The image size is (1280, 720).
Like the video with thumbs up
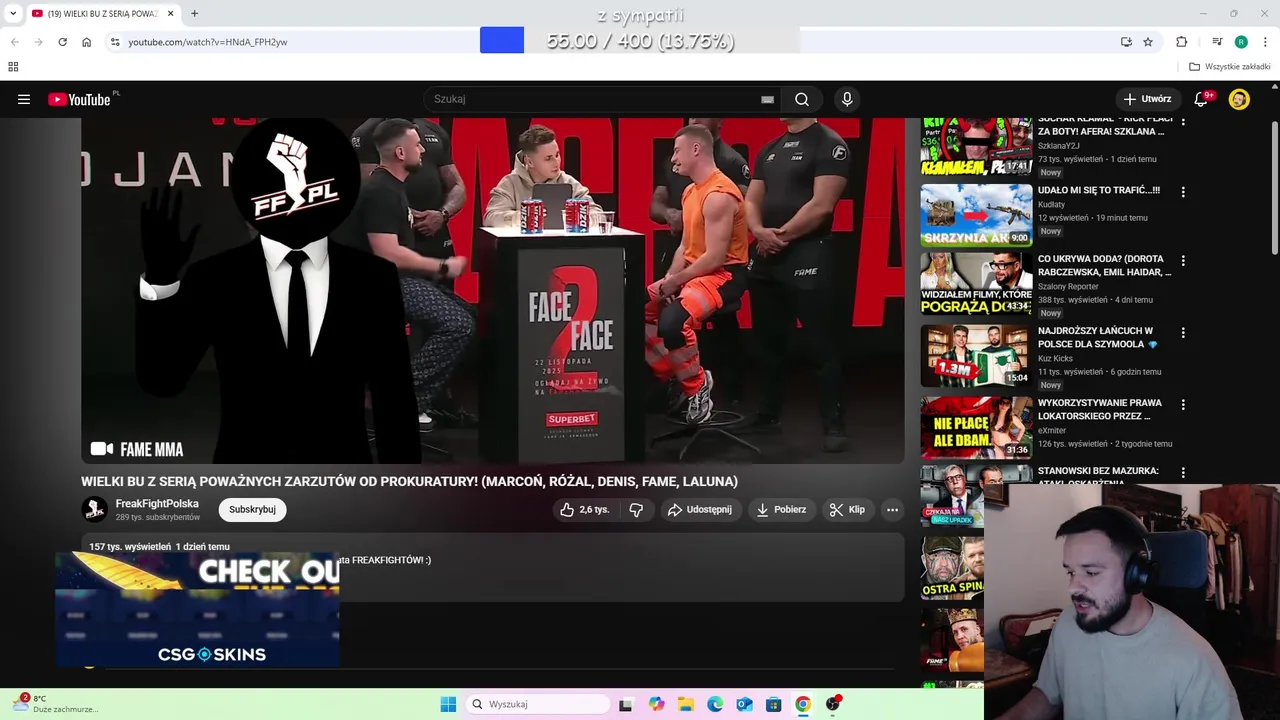(585, 510)
